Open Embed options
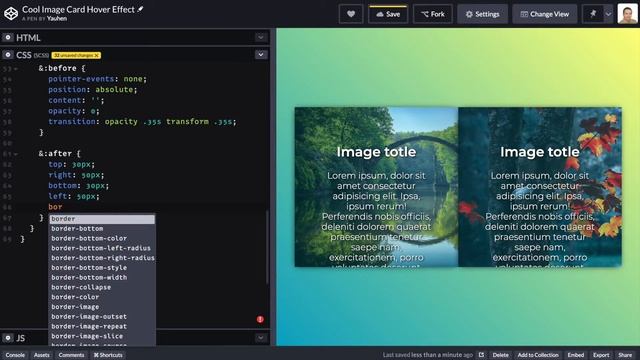Image resolution: width=640 pixels, height=360 pixels. click(576, 355)
